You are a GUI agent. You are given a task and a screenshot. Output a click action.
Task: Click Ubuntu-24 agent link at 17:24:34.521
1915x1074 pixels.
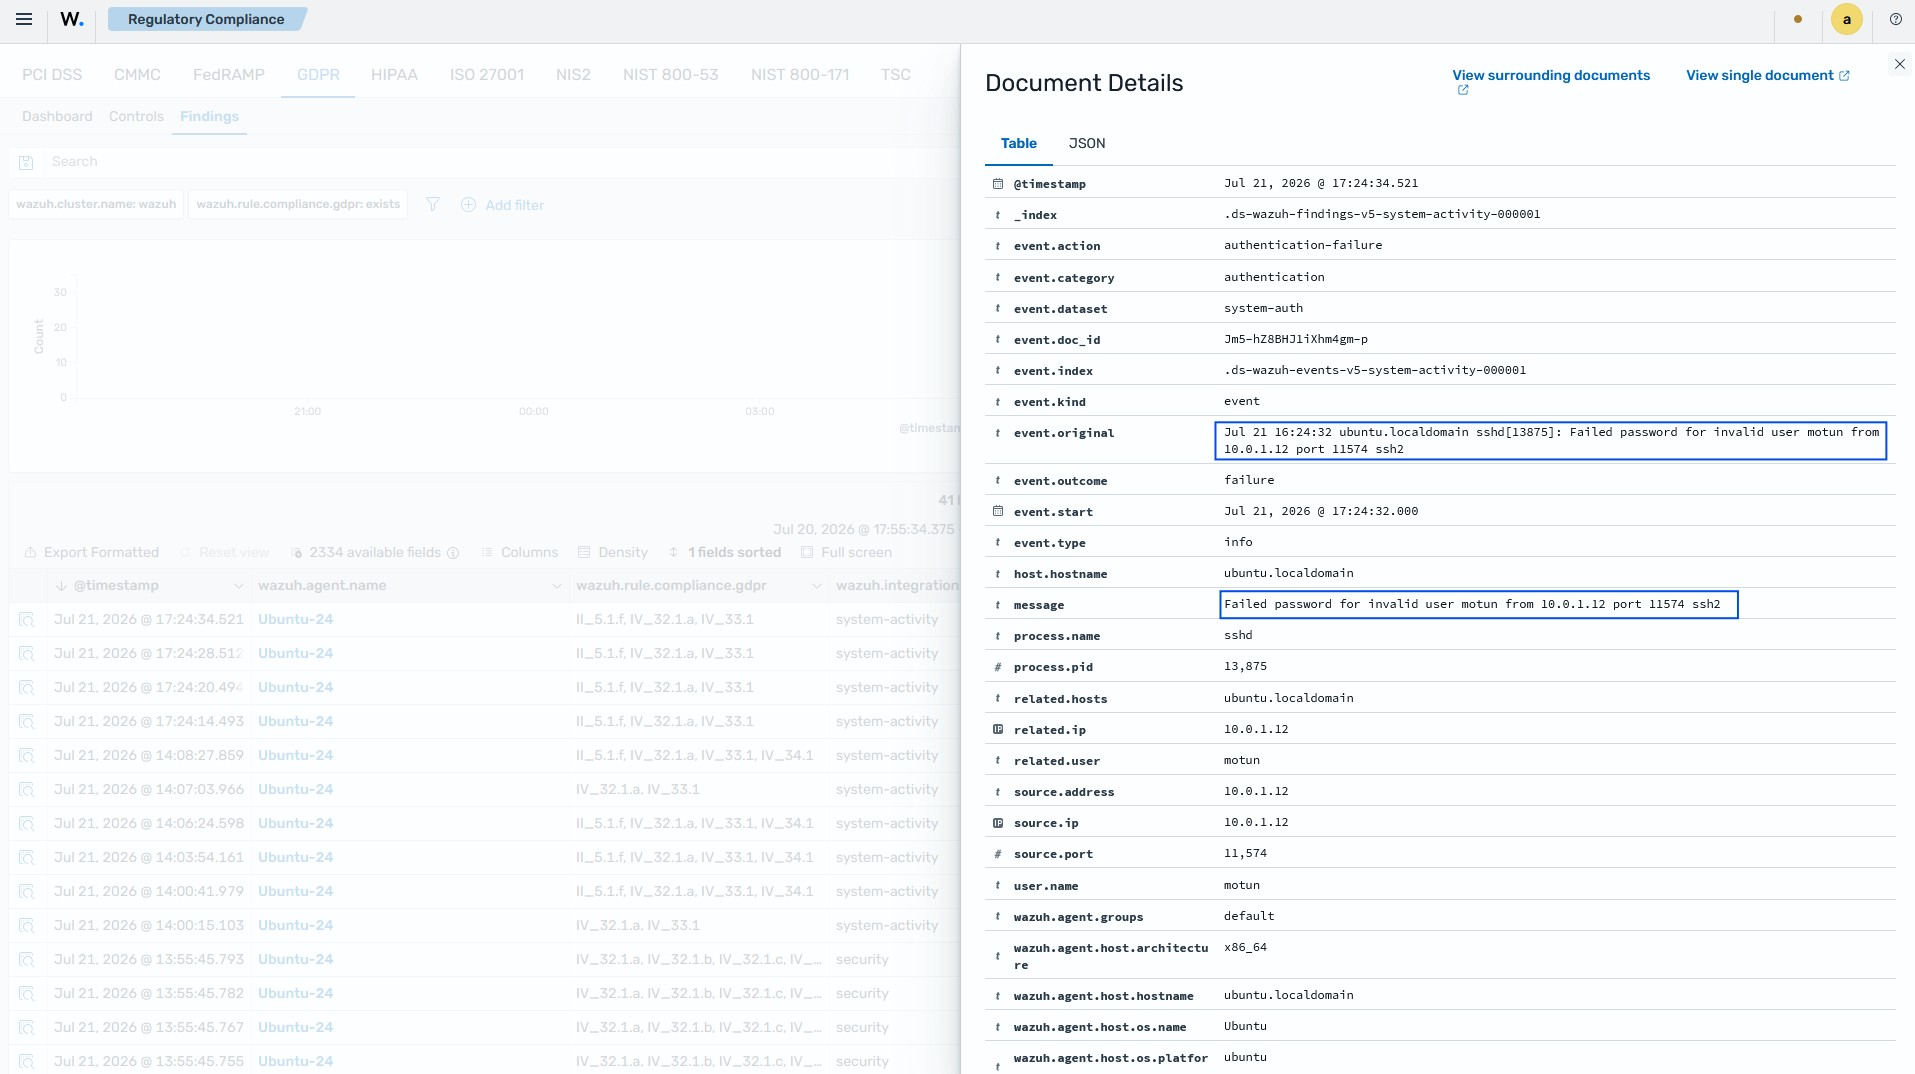click(295, 620)
